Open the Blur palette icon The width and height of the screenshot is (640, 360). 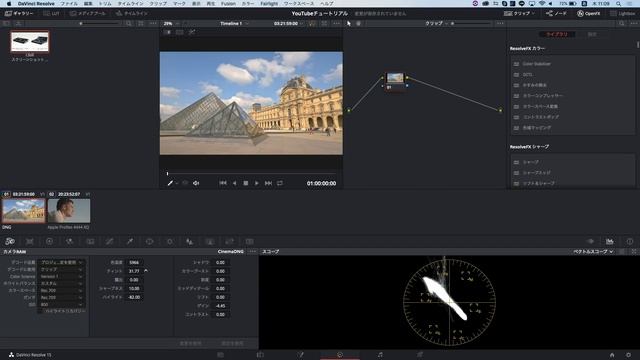pyautogui.click(x=189, y=242)
